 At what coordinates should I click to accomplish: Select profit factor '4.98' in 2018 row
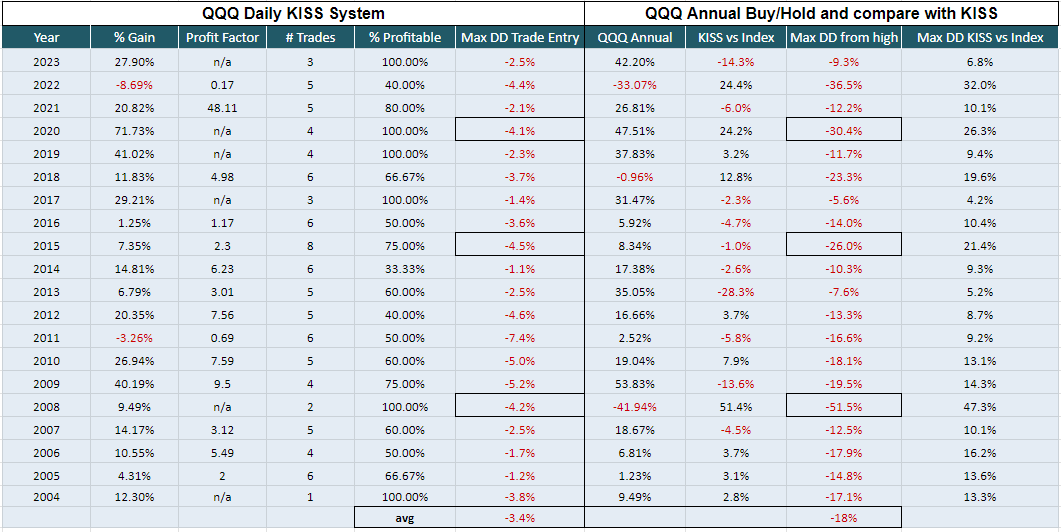point(223,177)
